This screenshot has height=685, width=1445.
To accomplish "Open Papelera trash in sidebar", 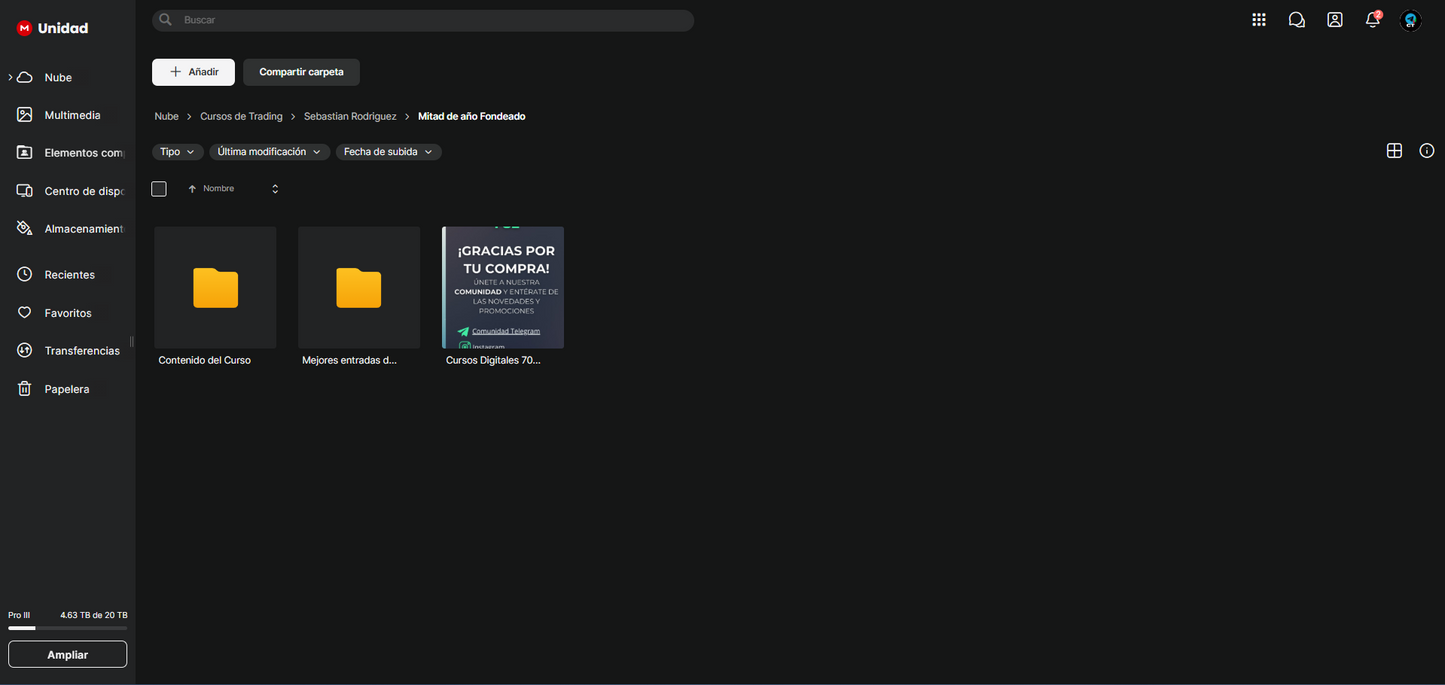I will 66,389.
